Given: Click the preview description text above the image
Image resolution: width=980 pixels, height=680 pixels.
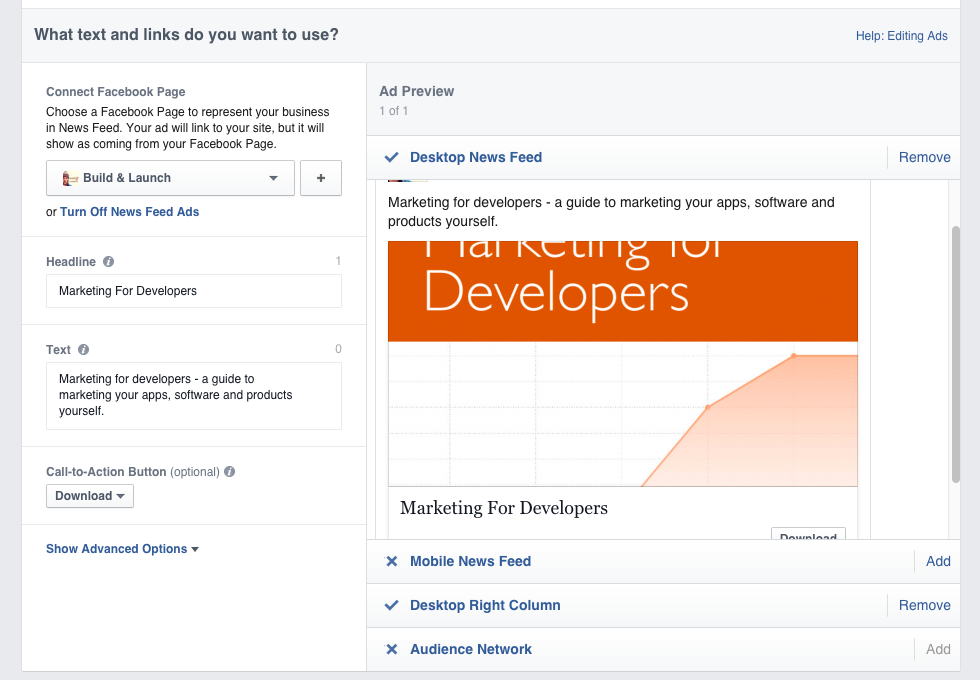Looking at the screenshot, I should point(611,212).
